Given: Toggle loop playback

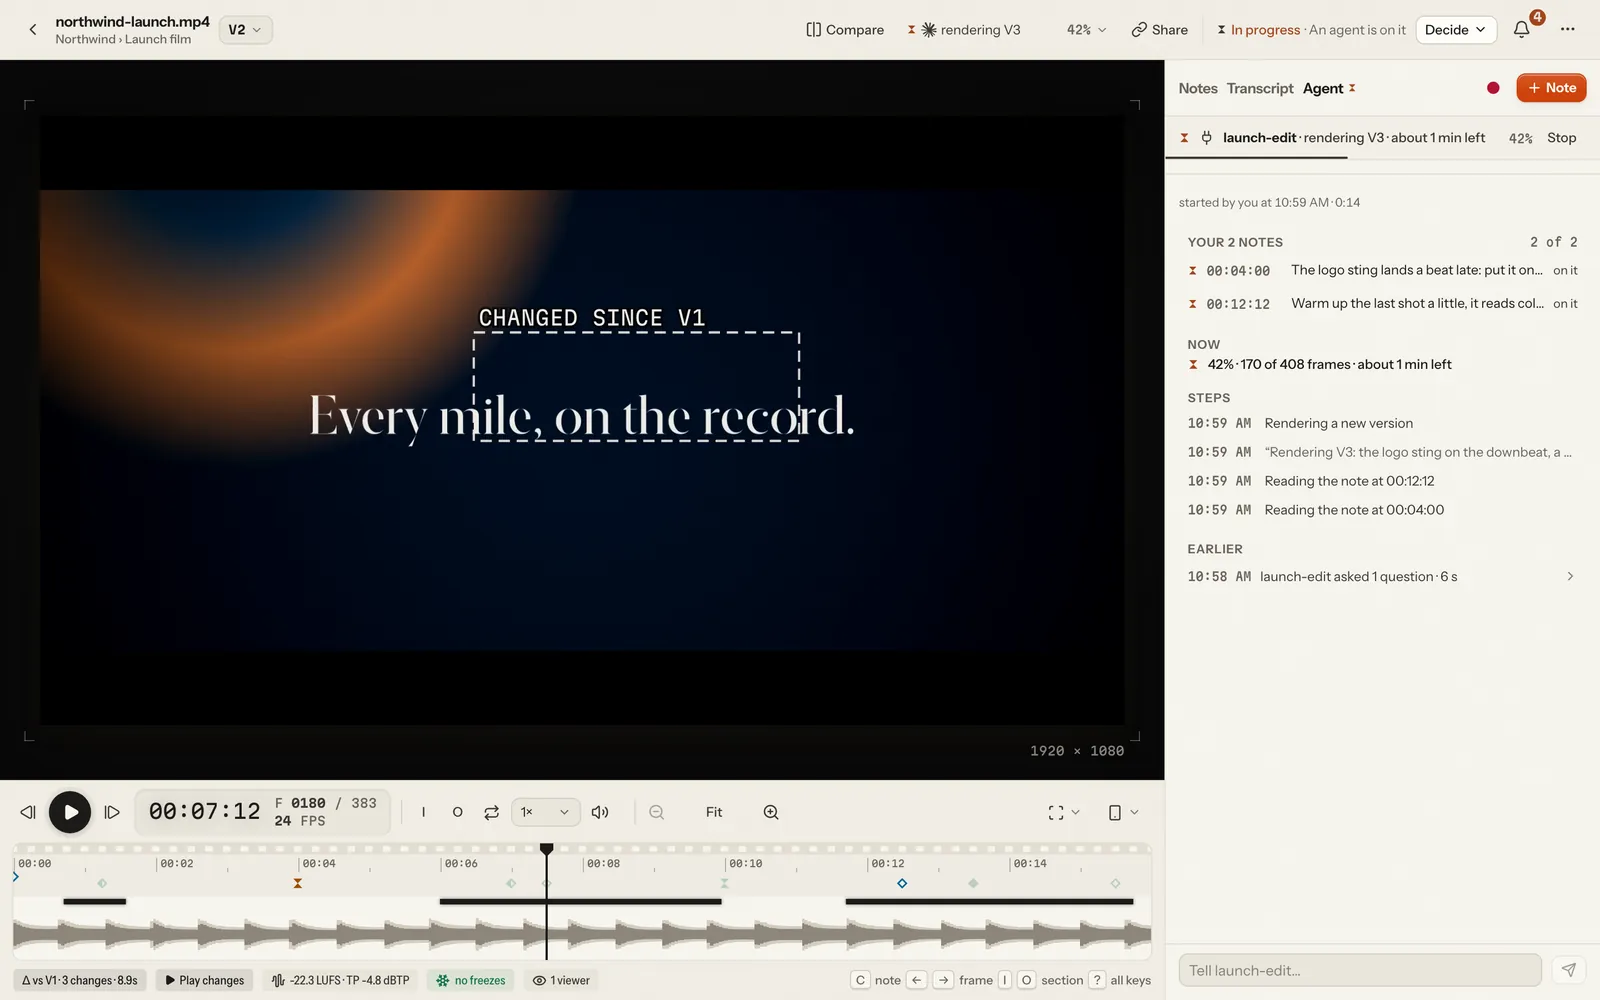Looking at the screenshot, I should click(491, 812).
